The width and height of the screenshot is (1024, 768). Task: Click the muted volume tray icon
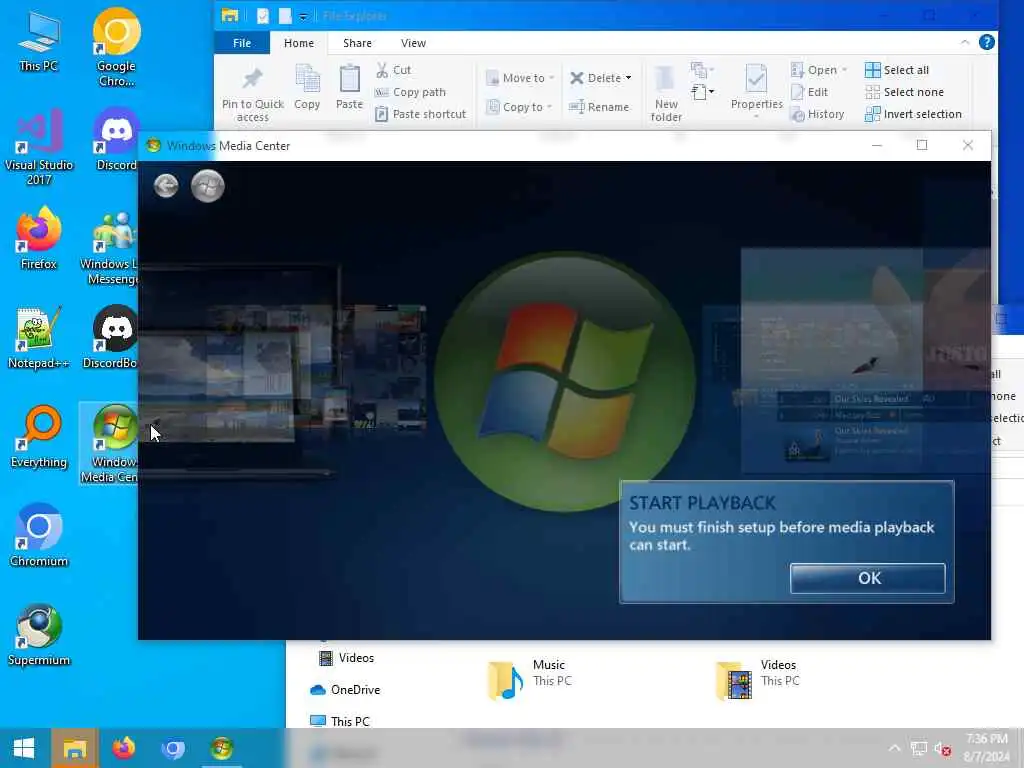click(942, 749)
